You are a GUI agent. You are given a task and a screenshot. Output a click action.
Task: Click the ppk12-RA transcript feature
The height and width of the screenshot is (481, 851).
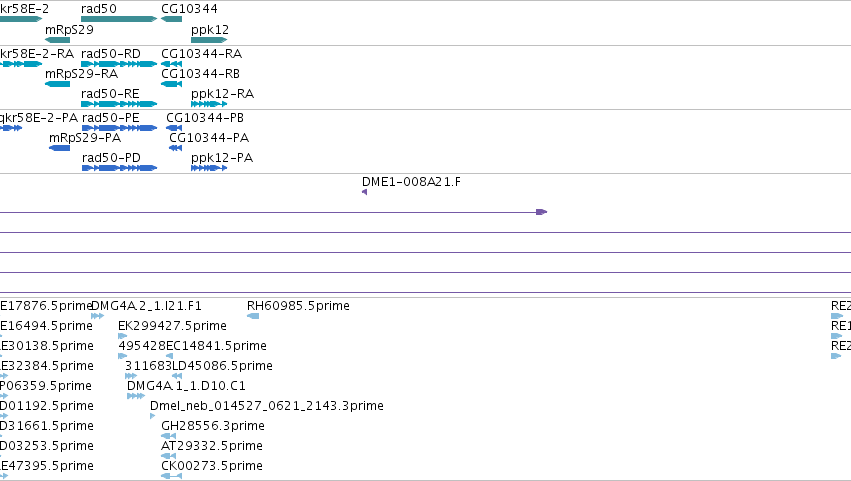[x=209, y=104]
